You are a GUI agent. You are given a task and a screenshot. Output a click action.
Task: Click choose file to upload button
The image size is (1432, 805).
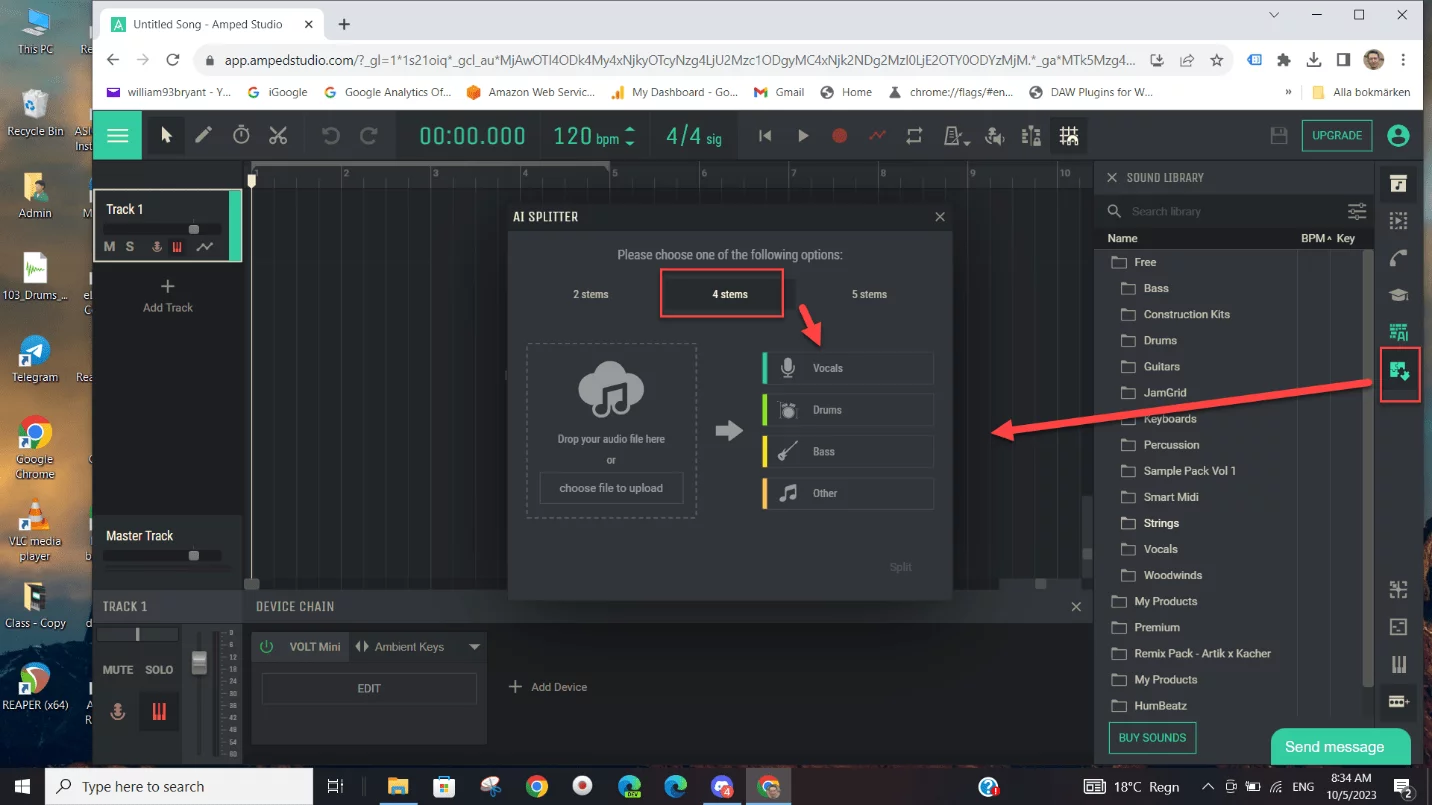click(x=611, y=488)
